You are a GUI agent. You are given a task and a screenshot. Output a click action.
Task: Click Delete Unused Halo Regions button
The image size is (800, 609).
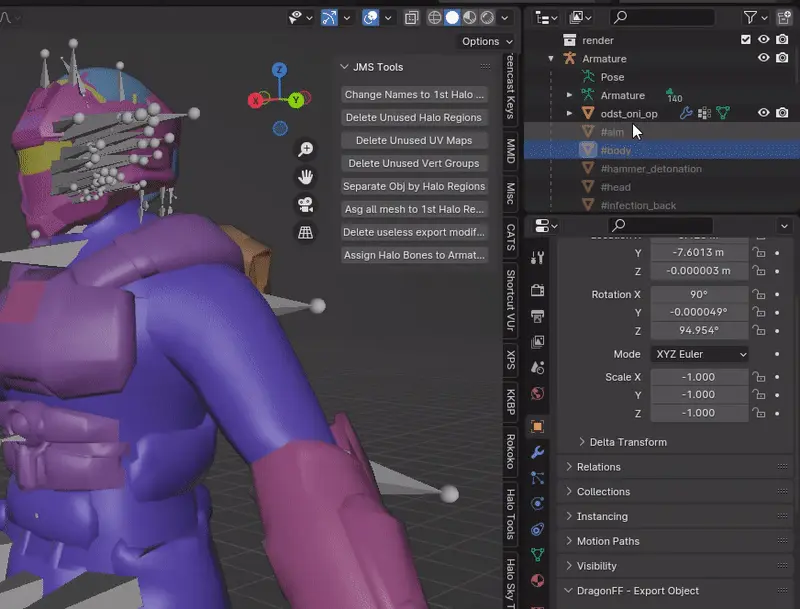[x=414, y=117]
